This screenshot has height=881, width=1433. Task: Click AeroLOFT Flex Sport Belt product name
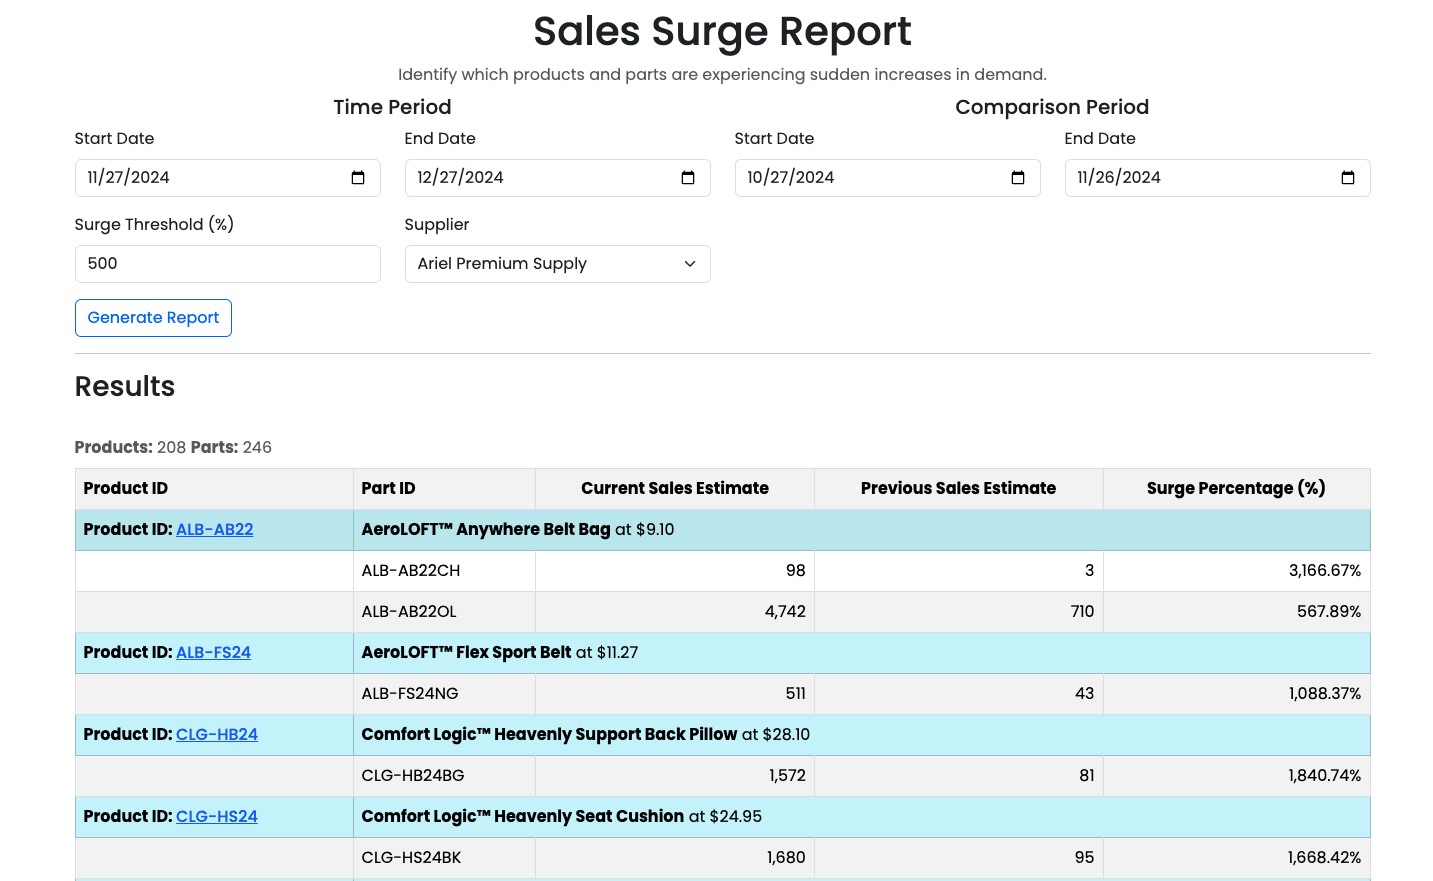[x=466, y=653]
